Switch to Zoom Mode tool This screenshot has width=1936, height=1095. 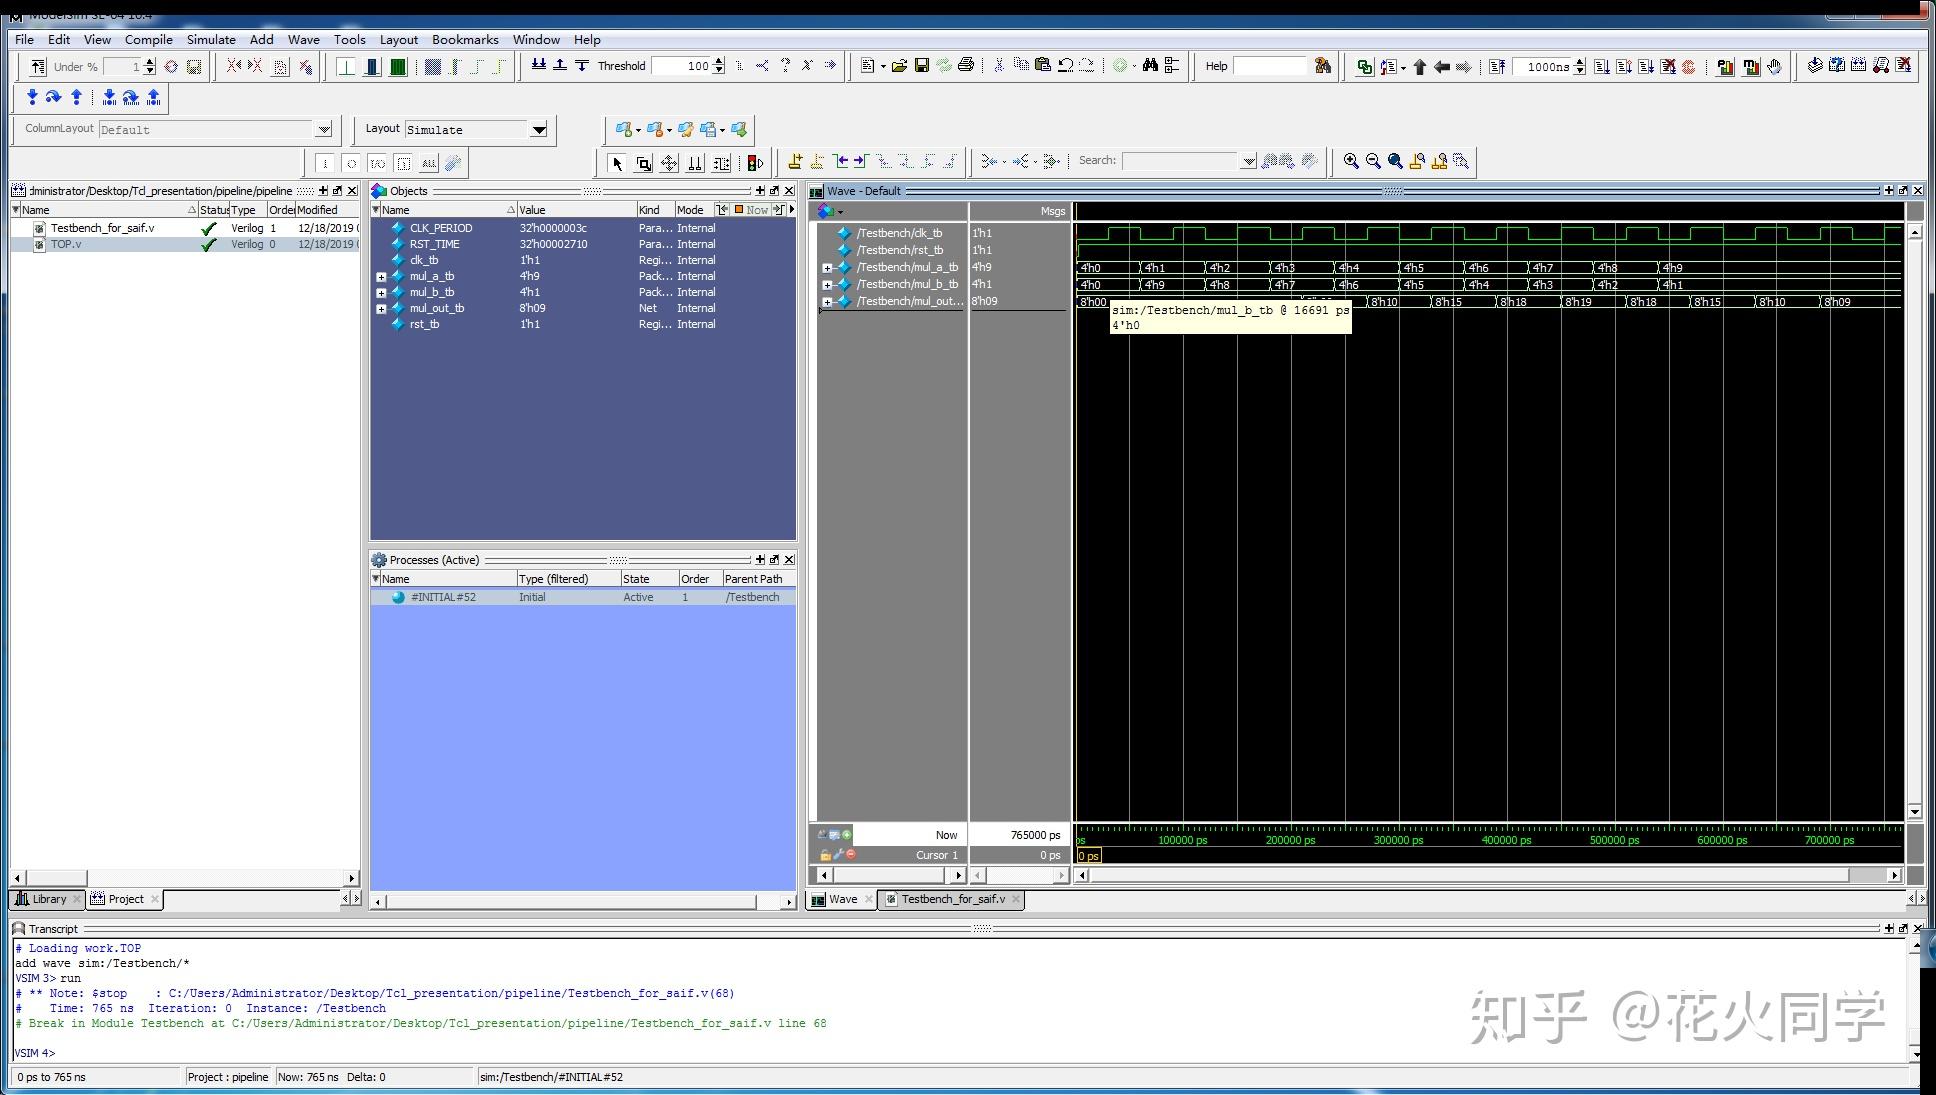click(643, 163)
